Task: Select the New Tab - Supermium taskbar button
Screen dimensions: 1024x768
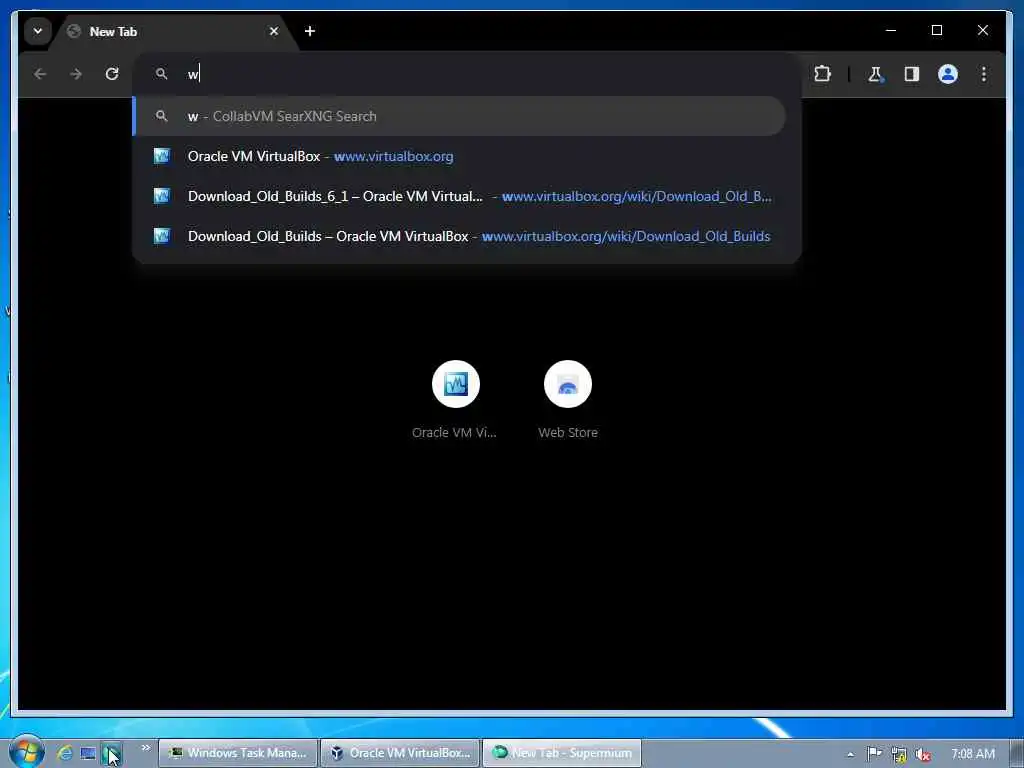Action: [562, 753]
